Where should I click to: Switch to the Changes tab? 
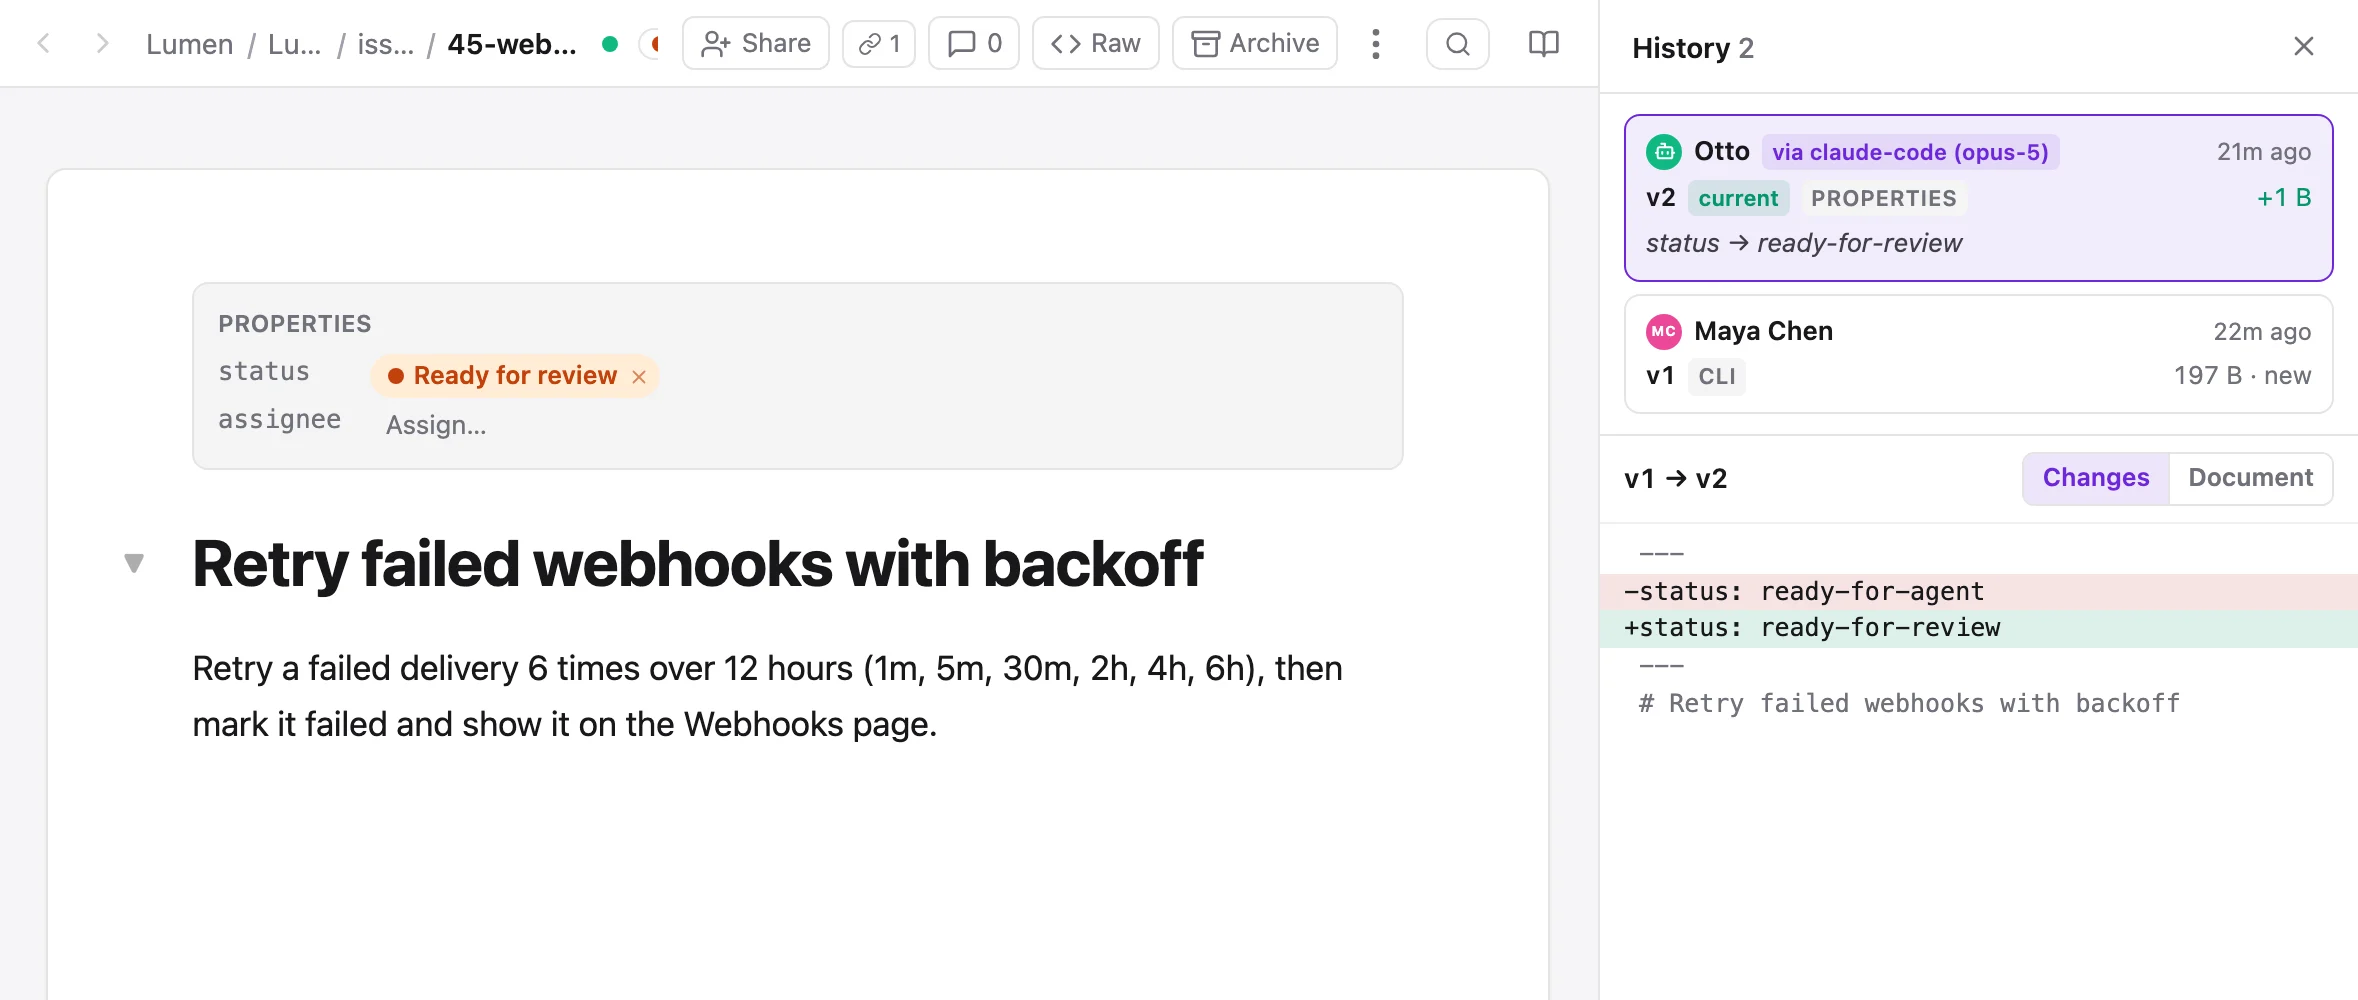[x=2096, y=478]
